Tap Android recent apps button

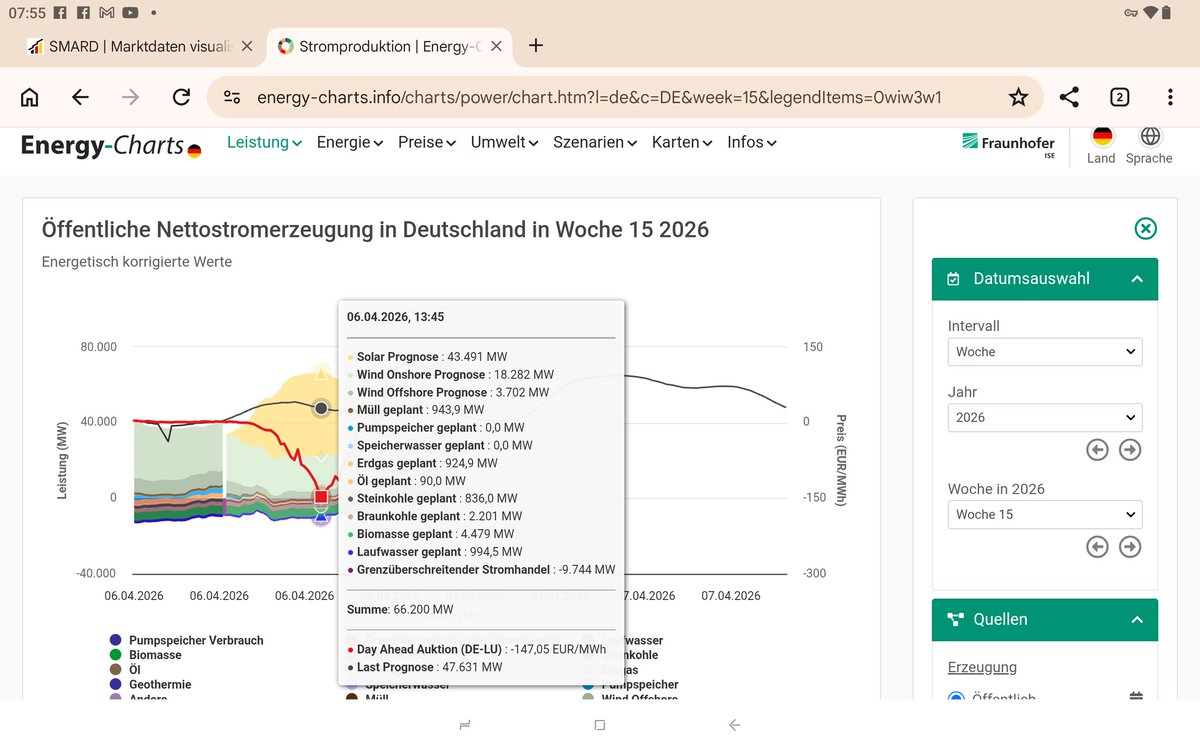[465, 725]
